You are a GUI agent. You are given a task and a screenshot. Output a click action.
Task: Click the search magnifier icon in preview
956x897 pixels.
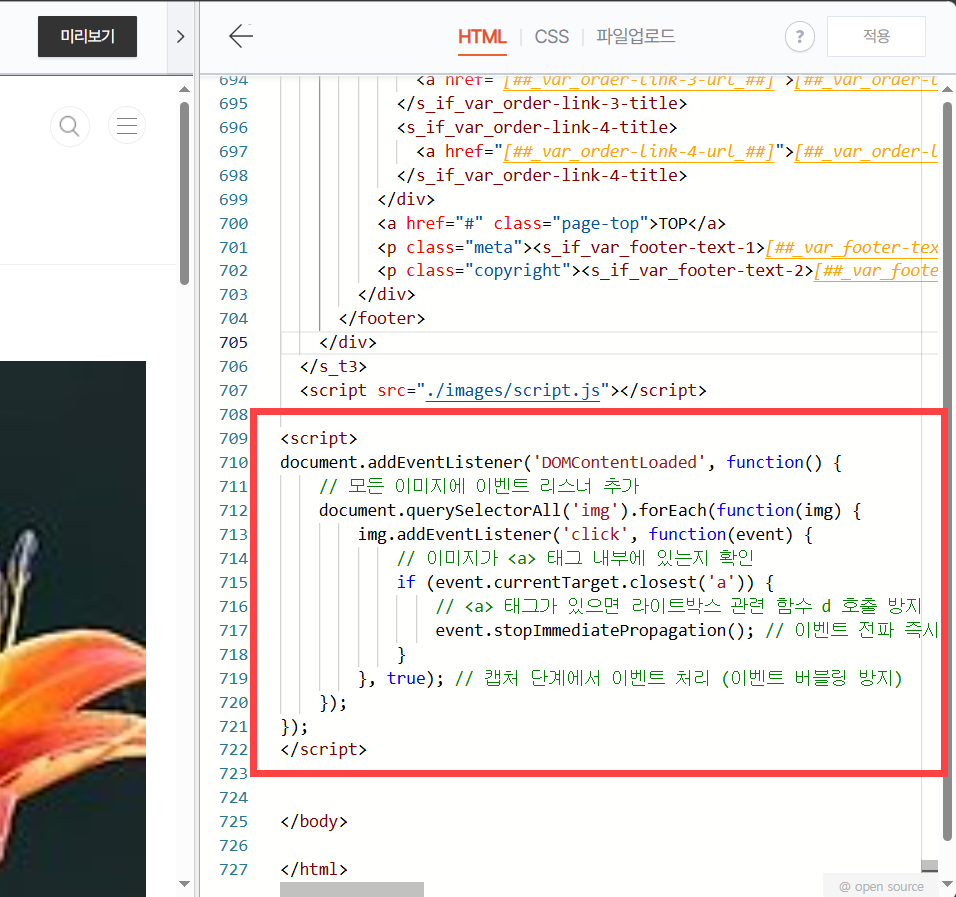pos(70,126)
